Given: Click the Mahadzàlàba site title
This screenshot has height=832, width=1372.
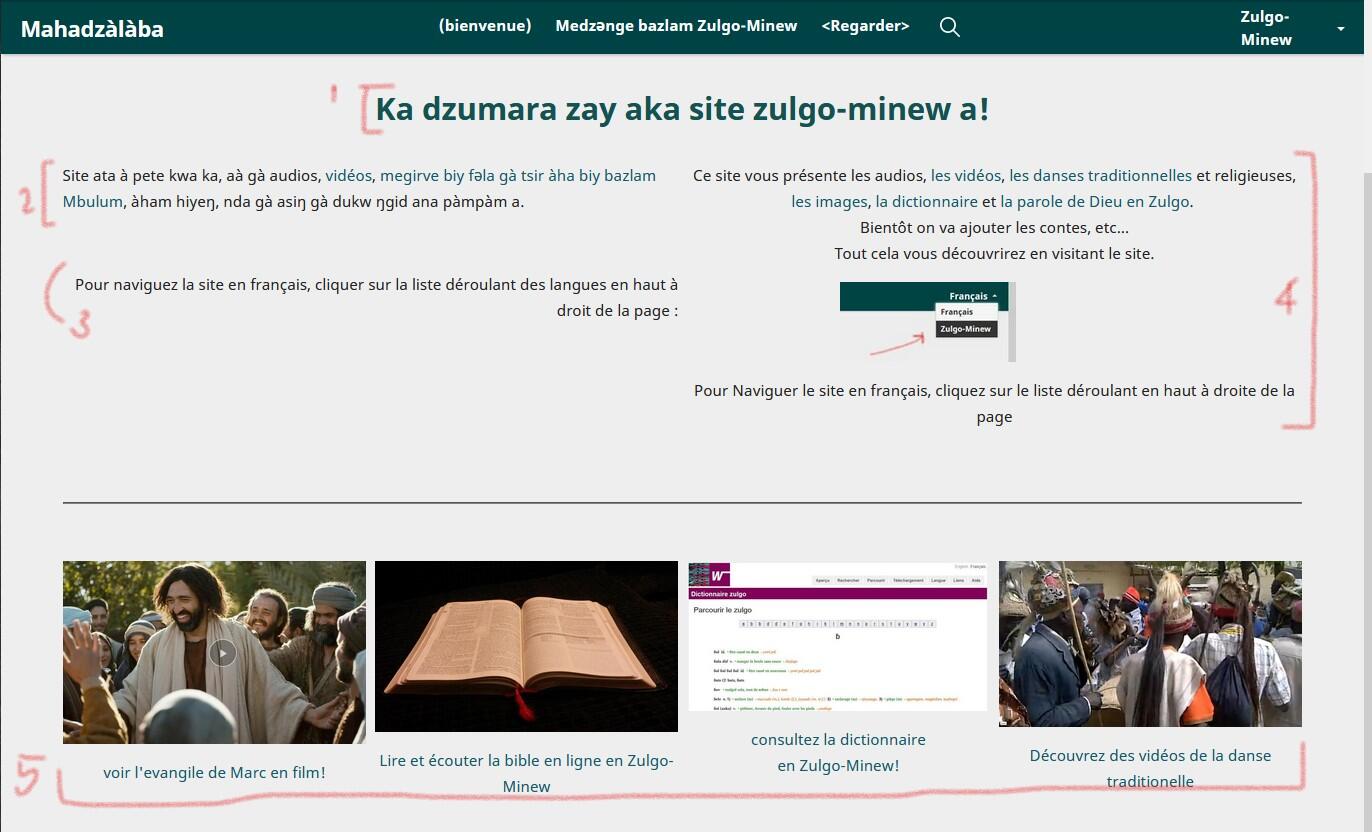Looking at the screenshot, I should [x=92, y=29].
